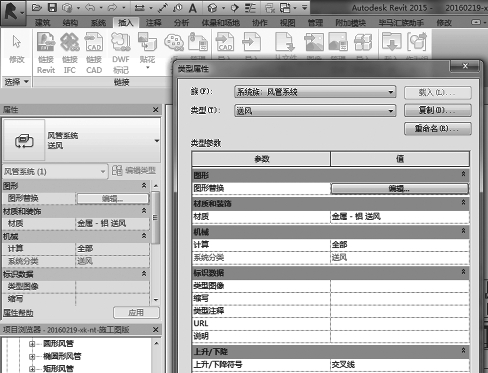Switch to the 视图 ribbon tab
Viewport: 488px width, 373px height.
(287, 23)
